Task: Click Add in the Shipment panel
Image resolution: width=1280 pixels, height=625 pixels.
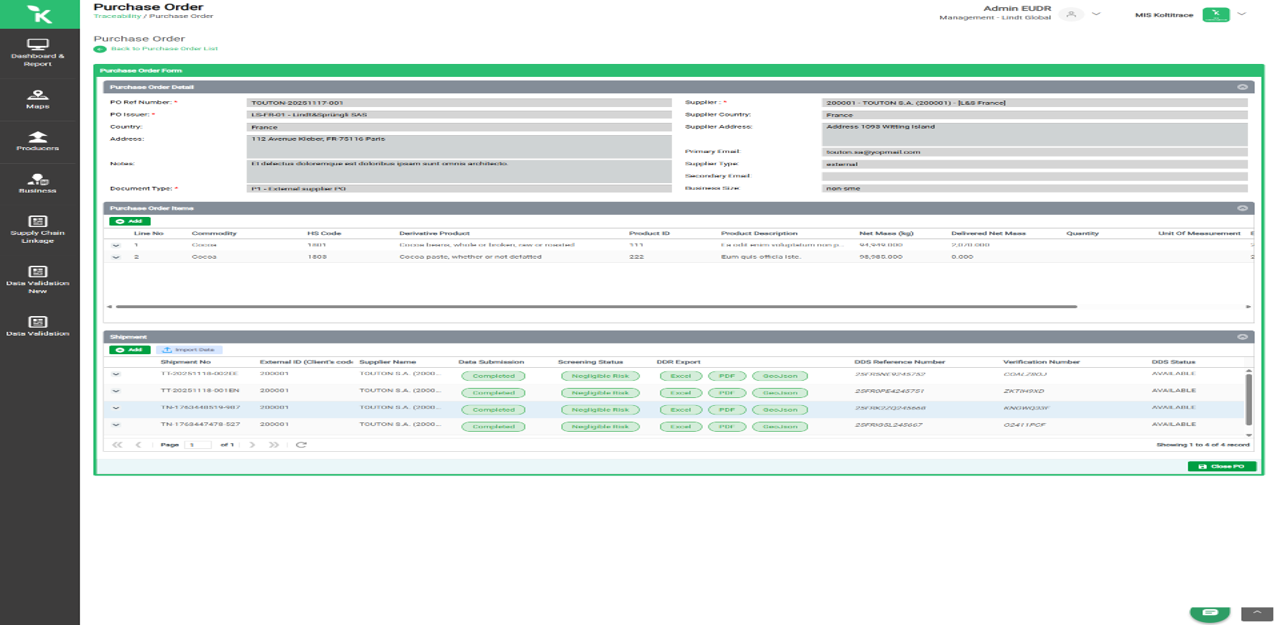Action: pos(130,350)
